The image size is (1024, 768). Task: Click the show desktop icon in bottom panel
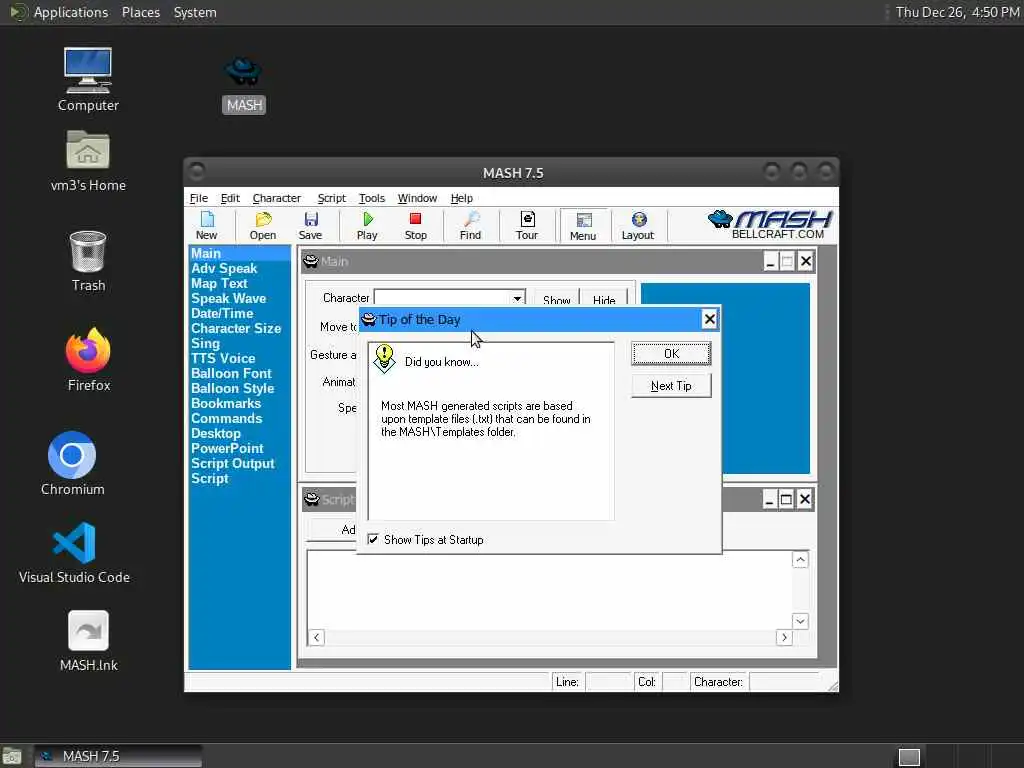point(12,757)
